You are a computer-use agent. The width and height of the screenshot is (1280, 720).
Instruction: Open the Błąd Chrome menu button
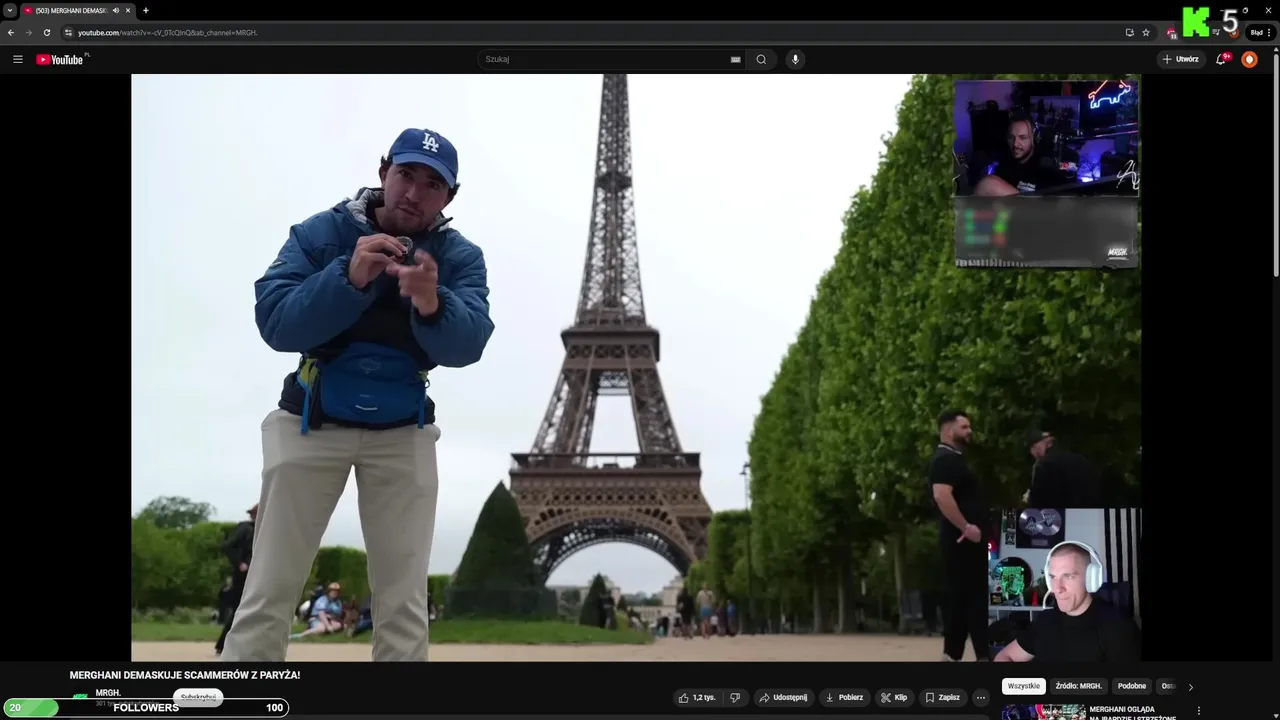point(1259,32)
